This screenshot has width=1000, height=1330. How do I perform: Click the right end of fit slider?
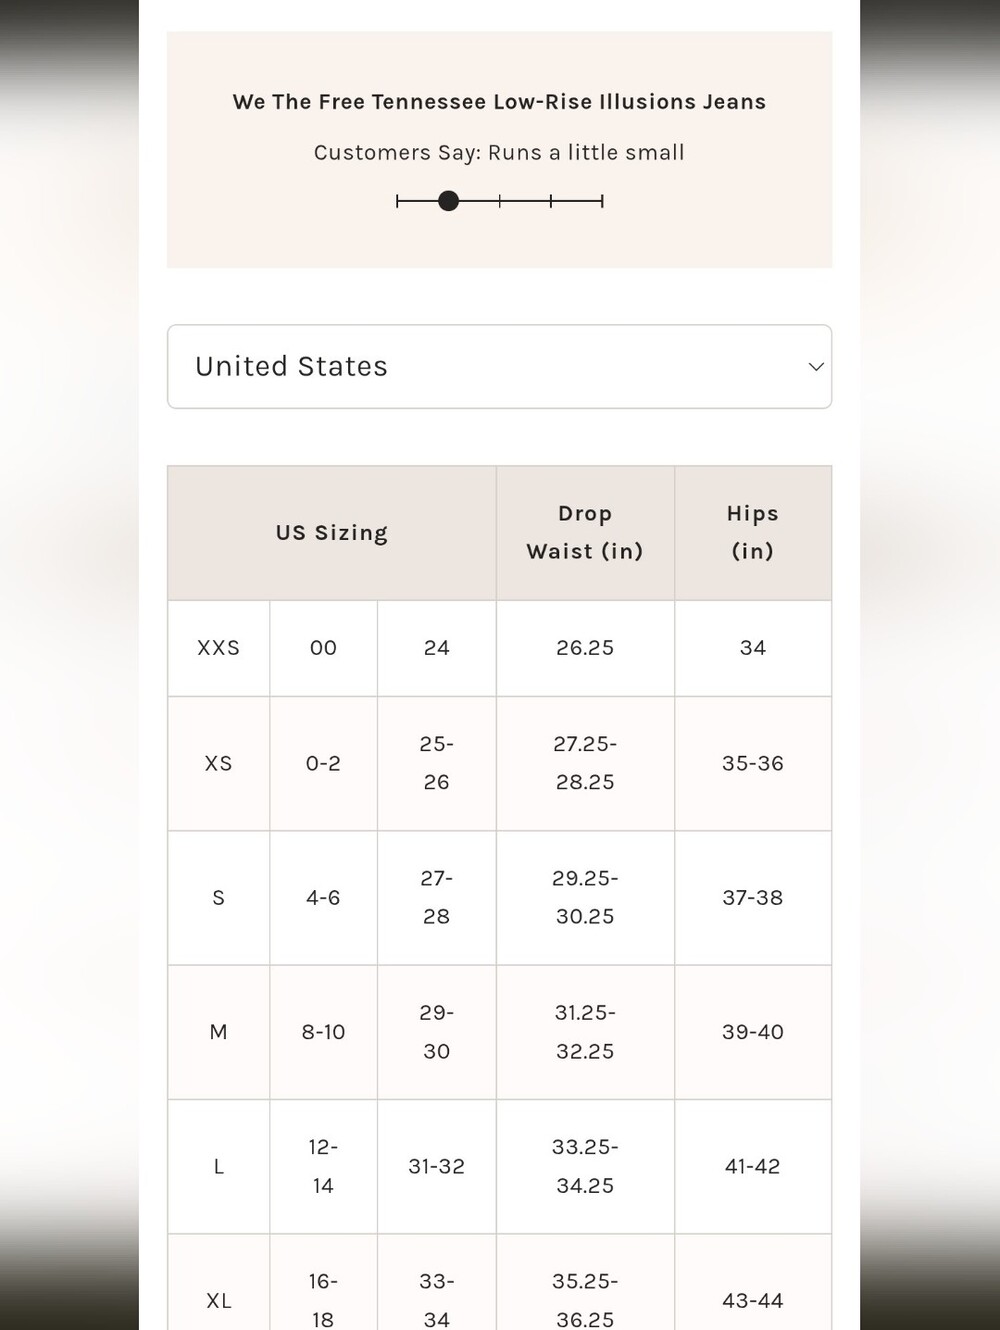602,201
